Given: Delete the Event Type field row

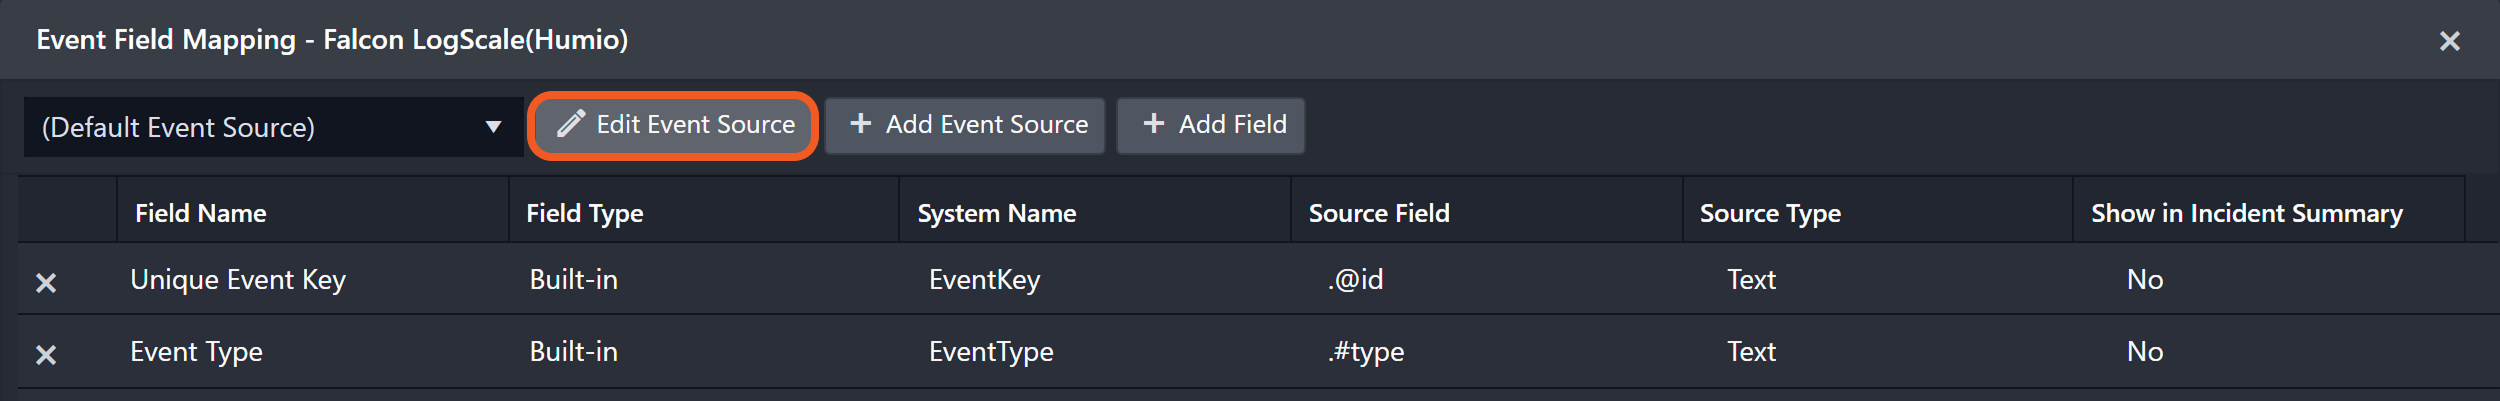Looking at the screenshot, I should (x=46, y=355).
